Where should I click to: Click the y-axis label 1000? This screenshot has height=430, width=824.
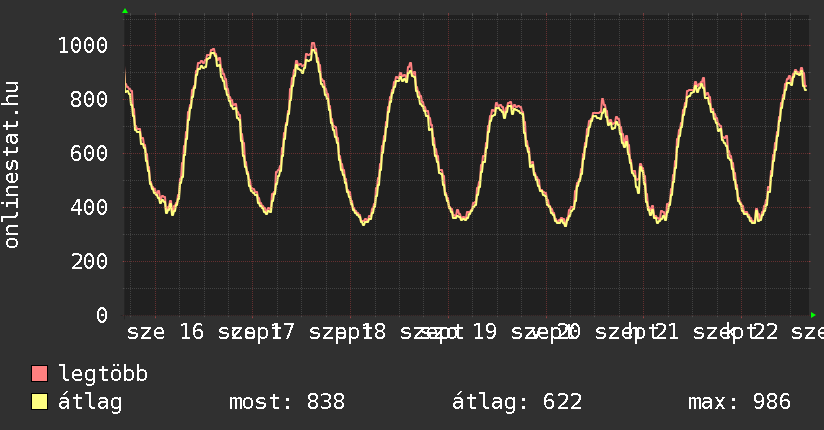click(83, 46)
